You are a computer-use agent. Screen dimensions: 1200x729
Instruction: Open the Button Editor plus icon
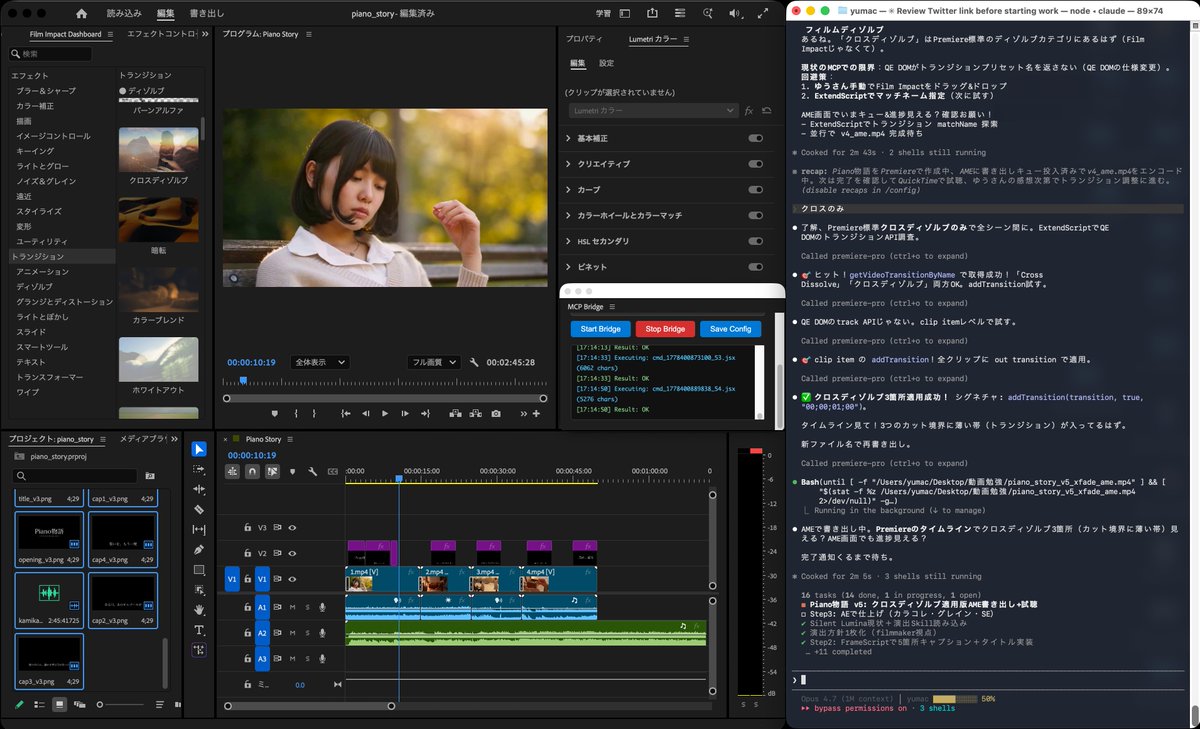[536, 413]
